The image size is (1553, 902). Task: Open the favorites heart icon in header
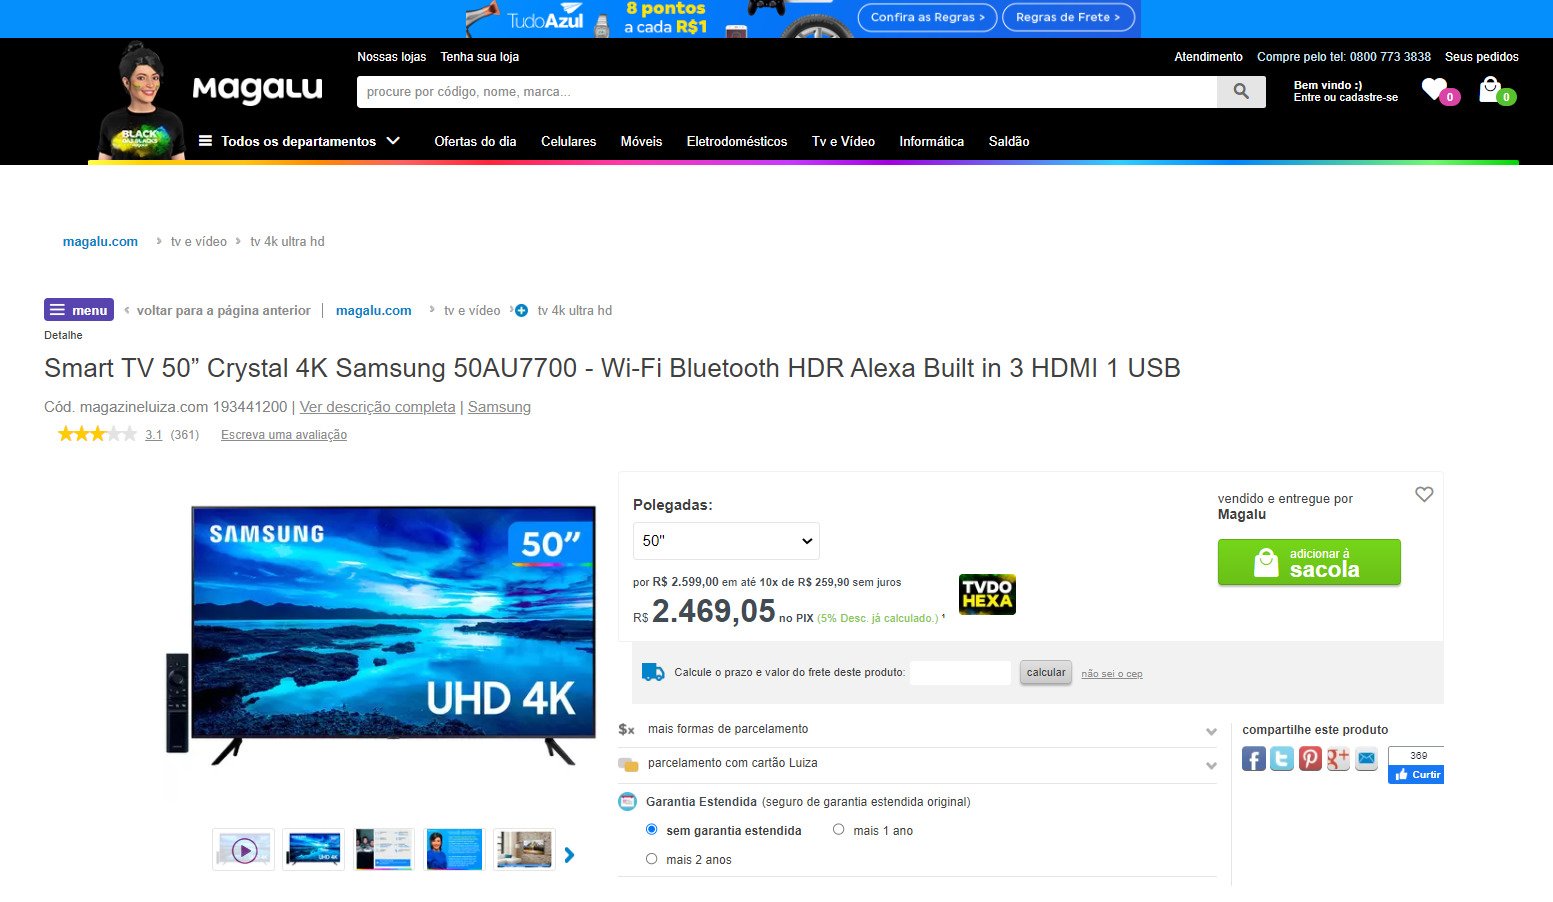point(1436,90)
